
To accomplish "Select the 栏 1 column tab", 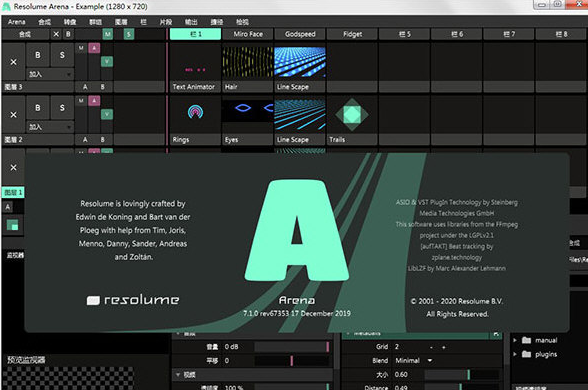I will [195, 34].
